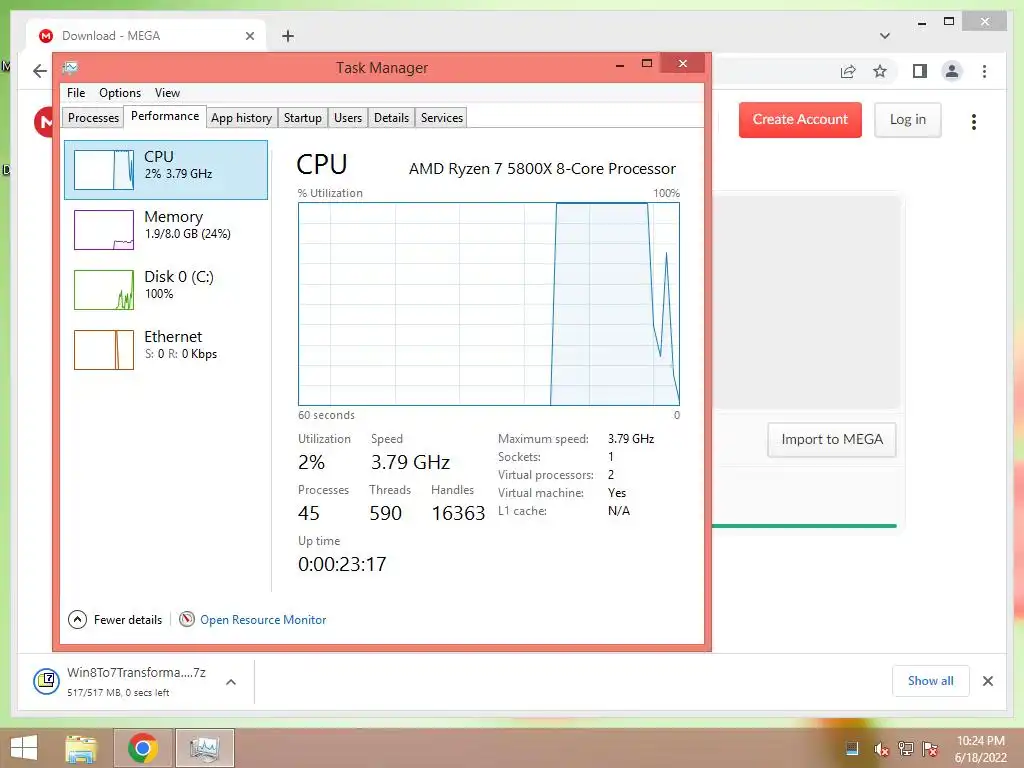
Task: Click Show all downloads button
Action: 930,681
